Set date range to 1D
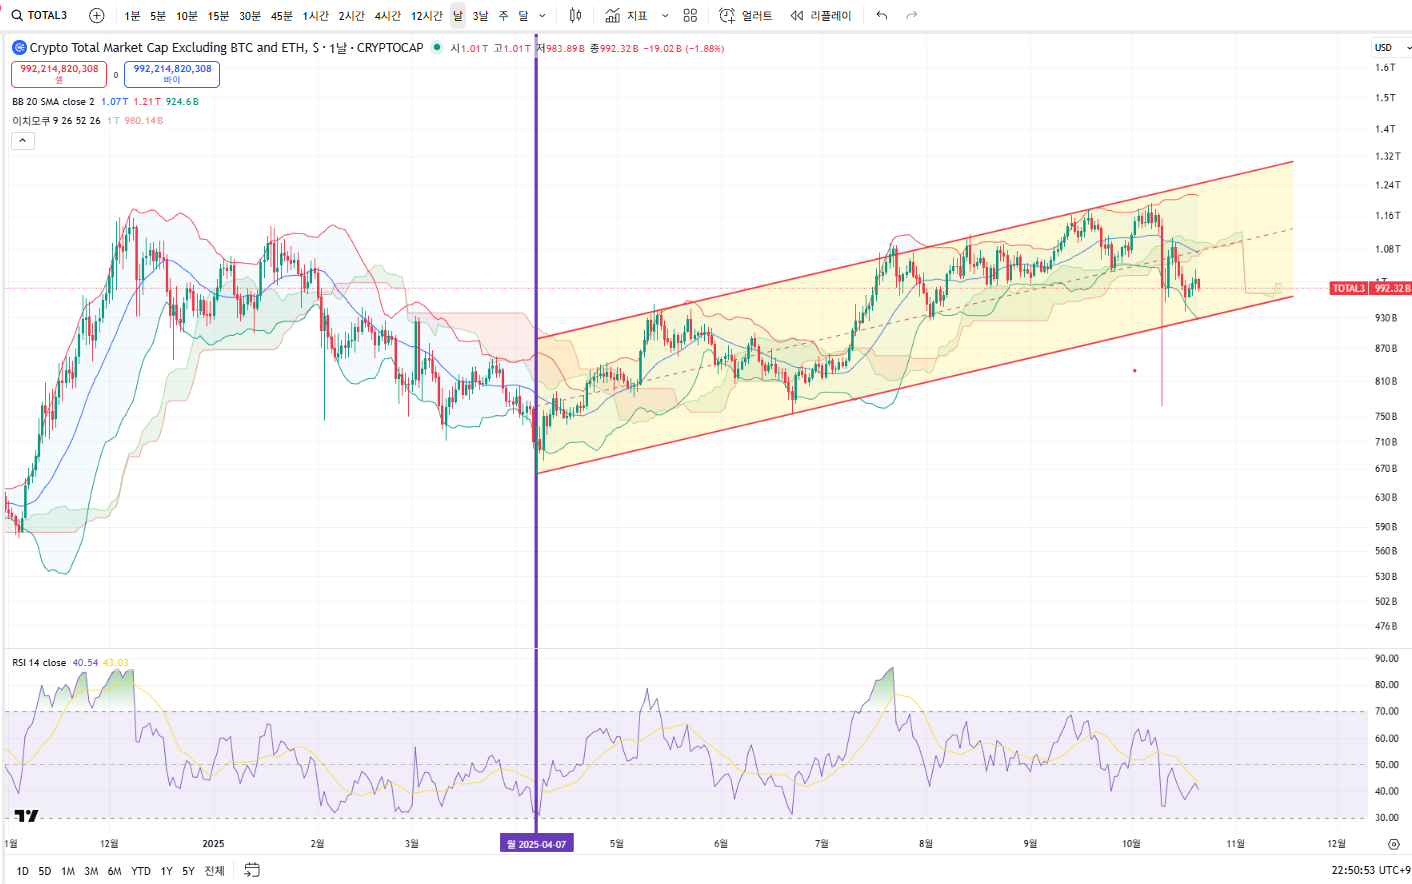This screenshot has height=884, width=1412. tap(23, 871)
